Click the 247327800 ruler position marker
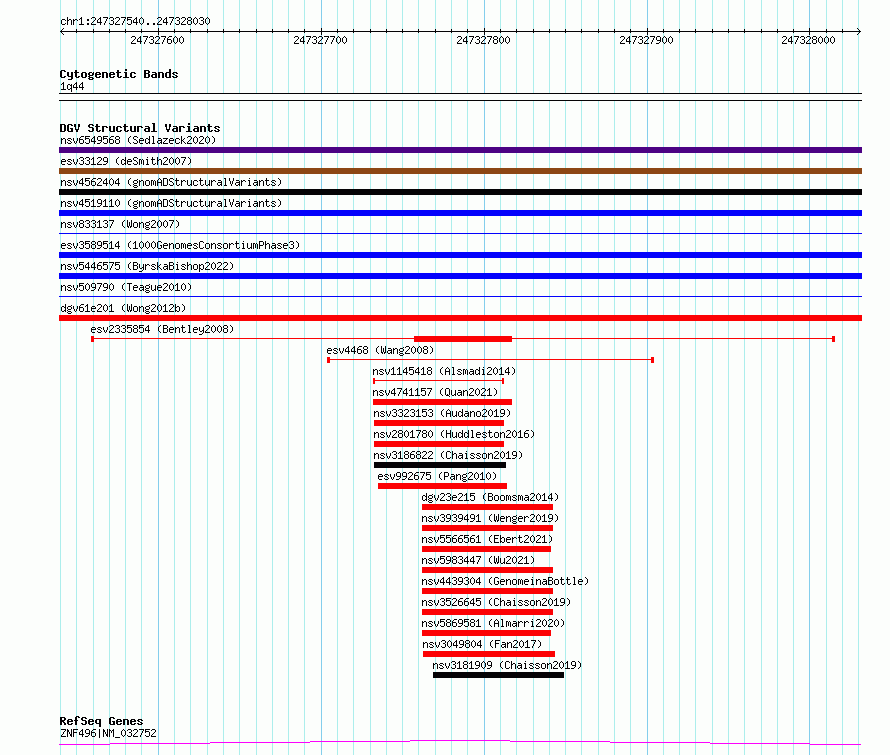Viewport: 890px width, 755px height. click(483, 41)
